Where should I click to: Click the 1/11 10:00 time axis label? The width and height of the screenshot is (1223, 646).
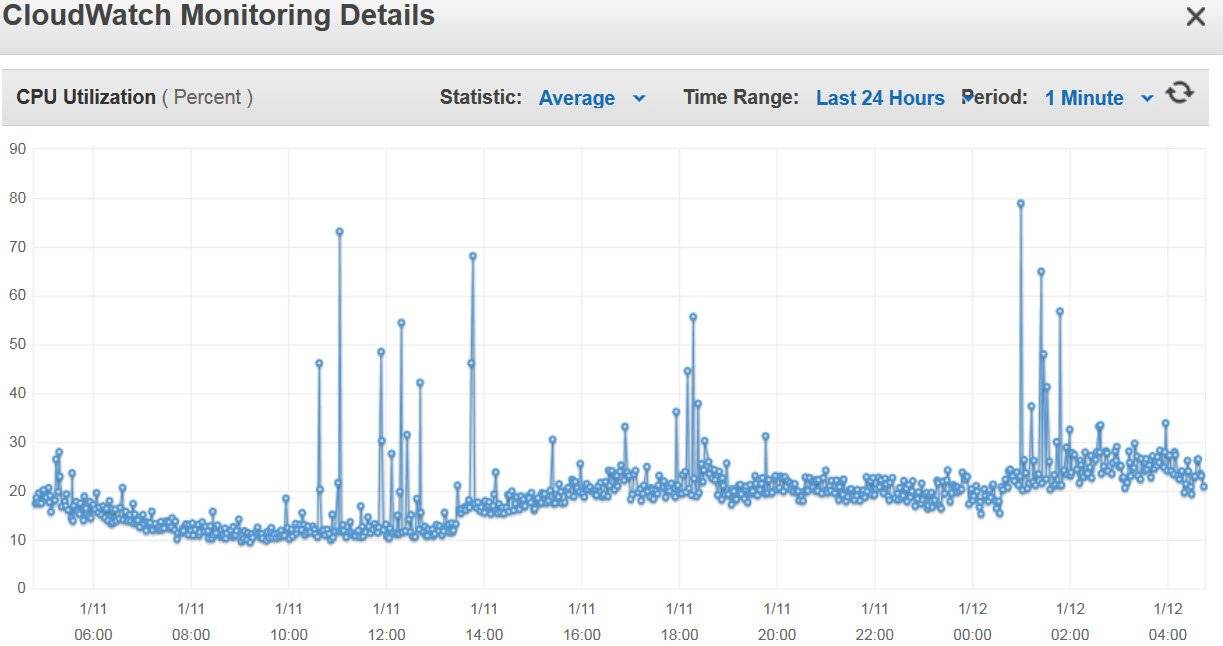(x=289, y=621)
